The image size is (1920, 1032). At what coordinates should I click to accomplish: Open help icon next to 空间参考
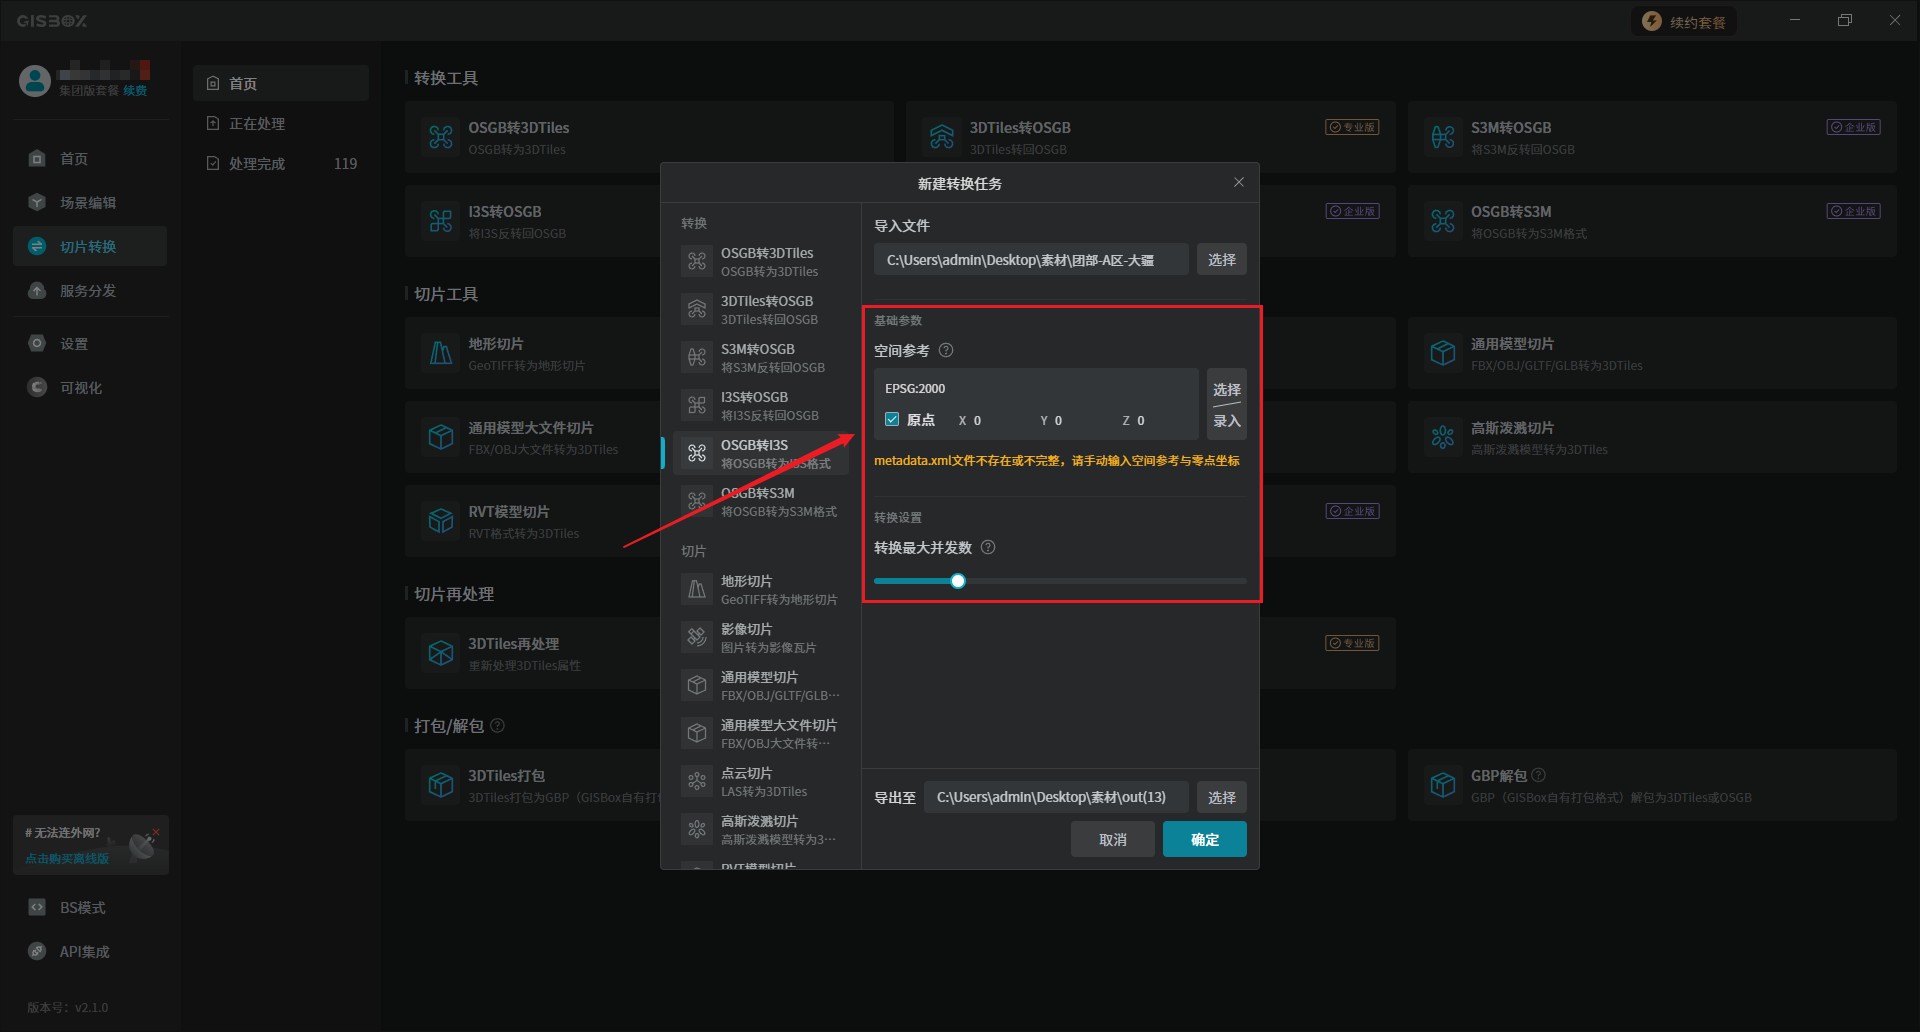[x=946, y=351]
